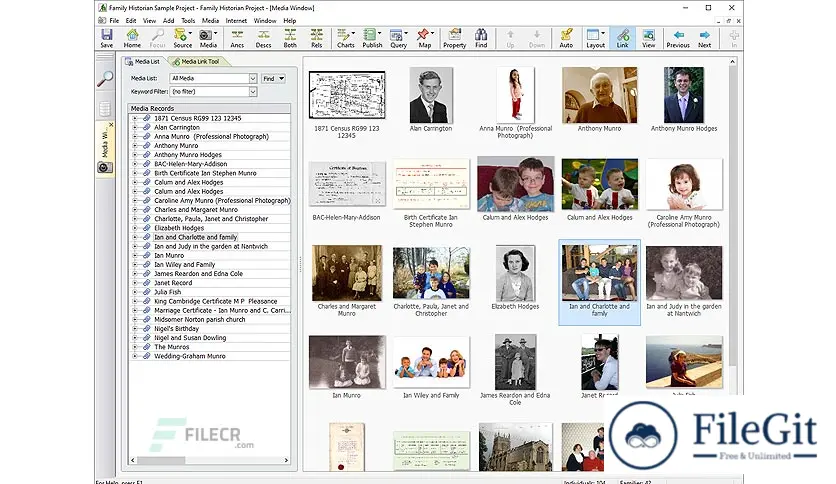The width and height of the screenshot is (836, 484).
Task: Click the camera icon in left sidebar
Action: coord(105,167)
